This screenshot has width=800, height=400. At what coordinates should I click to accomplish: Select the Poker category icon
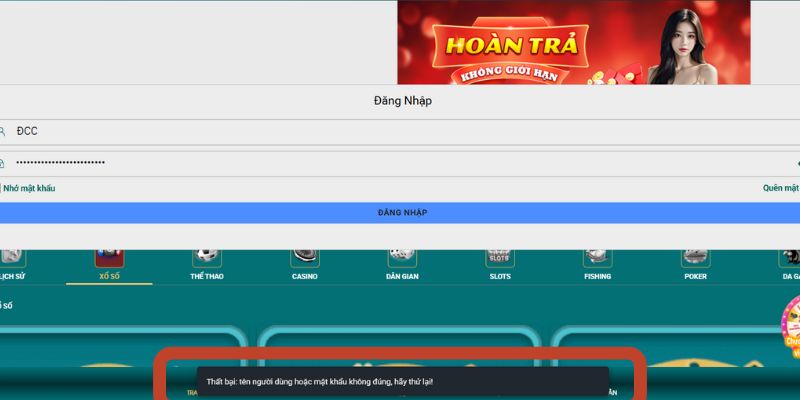[x=695, y=258]
